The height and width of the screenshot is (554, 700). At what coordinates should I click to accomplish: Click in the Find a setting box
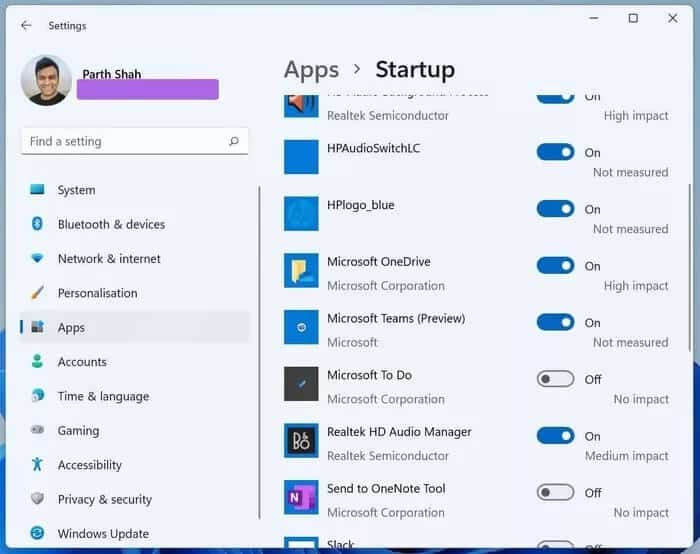(134, 142)
